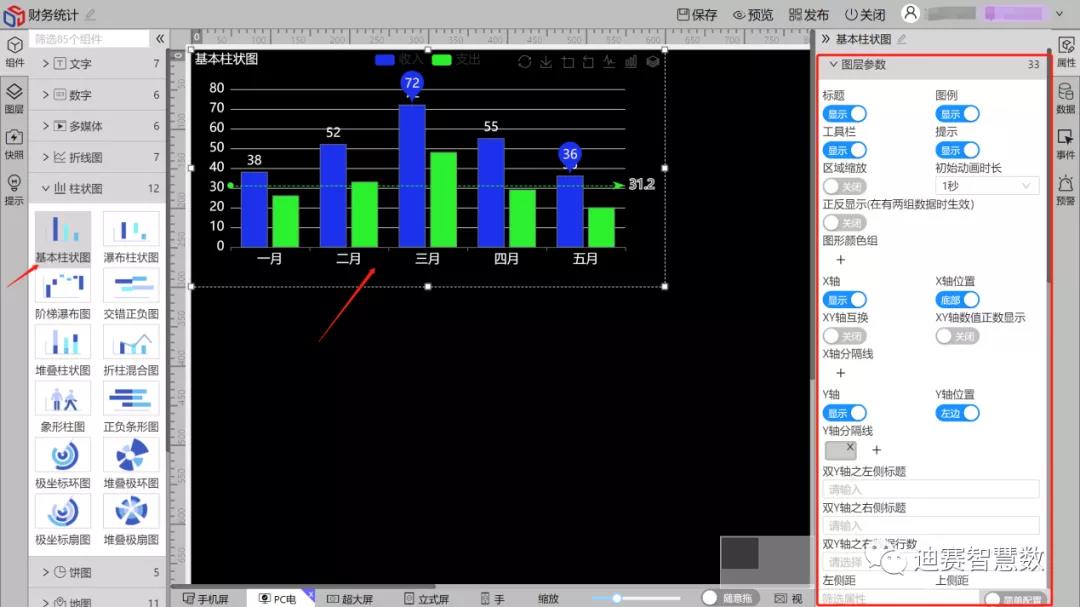This screenshot has height=607, width=1080.
Task: Toggle the XY轴互换 axis swap switch
Action: (x=844, y=336)
